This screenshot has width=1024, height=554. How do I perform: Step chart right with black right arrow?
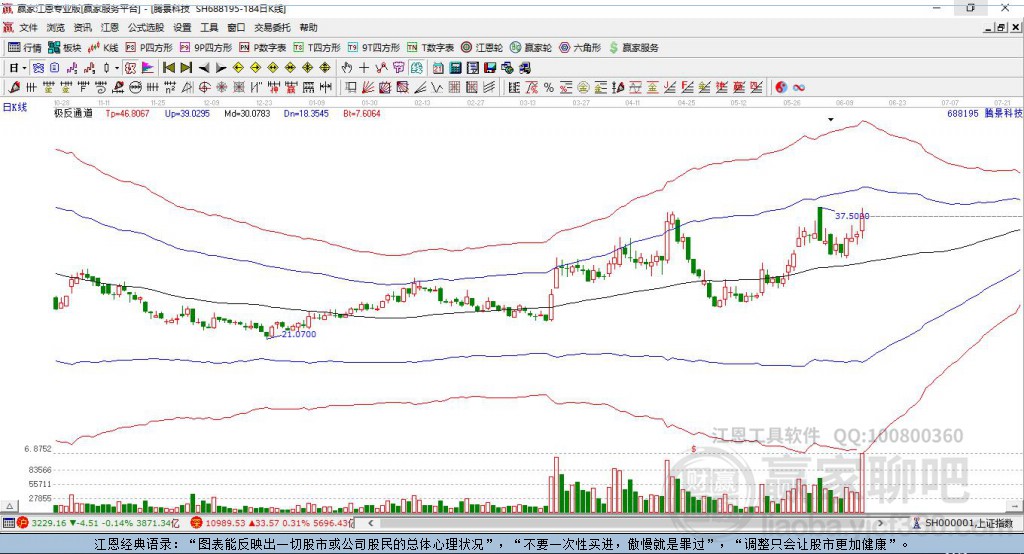221,68
